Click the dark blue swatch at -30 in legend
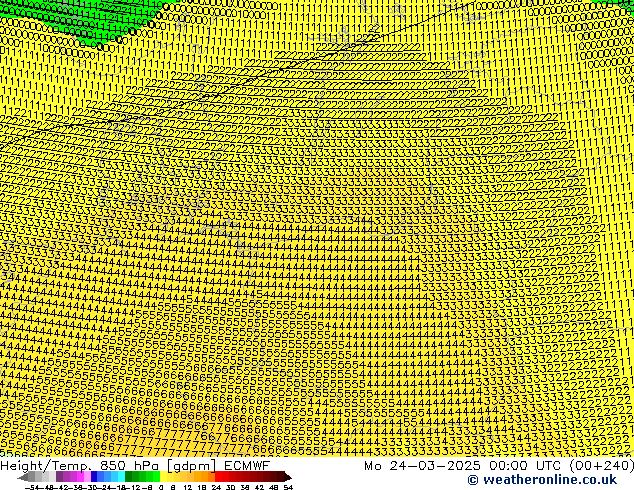 (x=94, y=476)
